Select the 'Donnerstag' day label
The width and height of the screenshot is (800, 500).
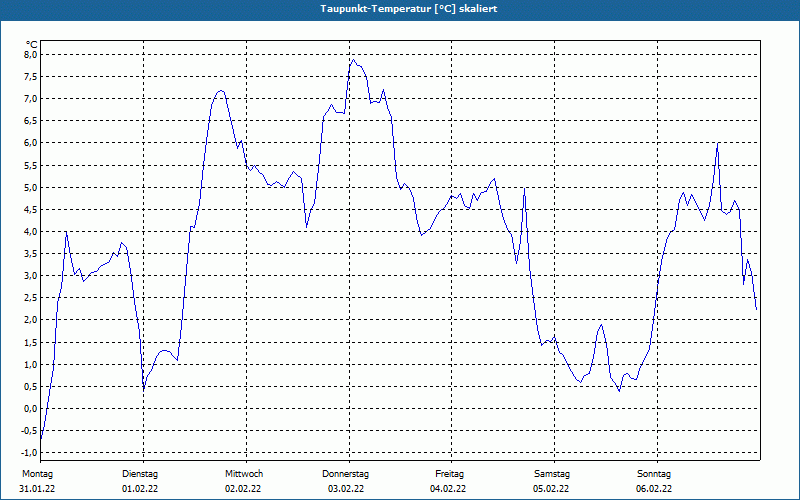345,474
